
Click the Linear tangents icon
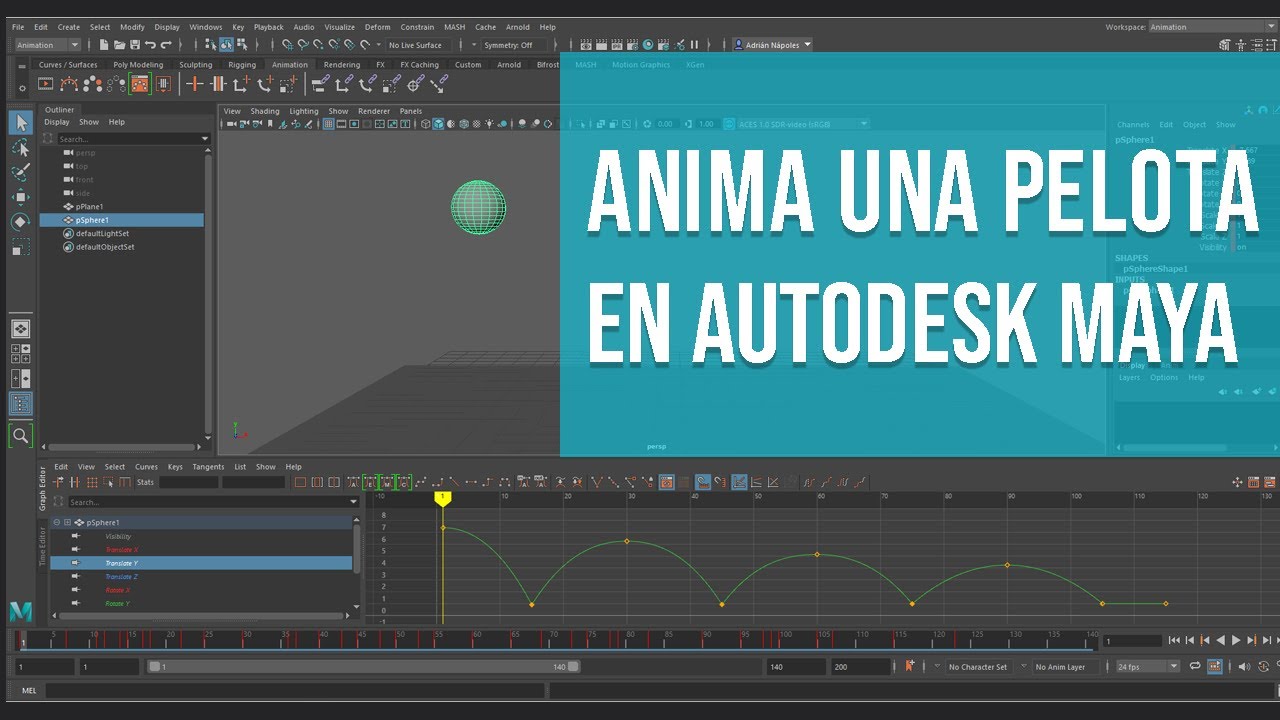click(455, 482)
